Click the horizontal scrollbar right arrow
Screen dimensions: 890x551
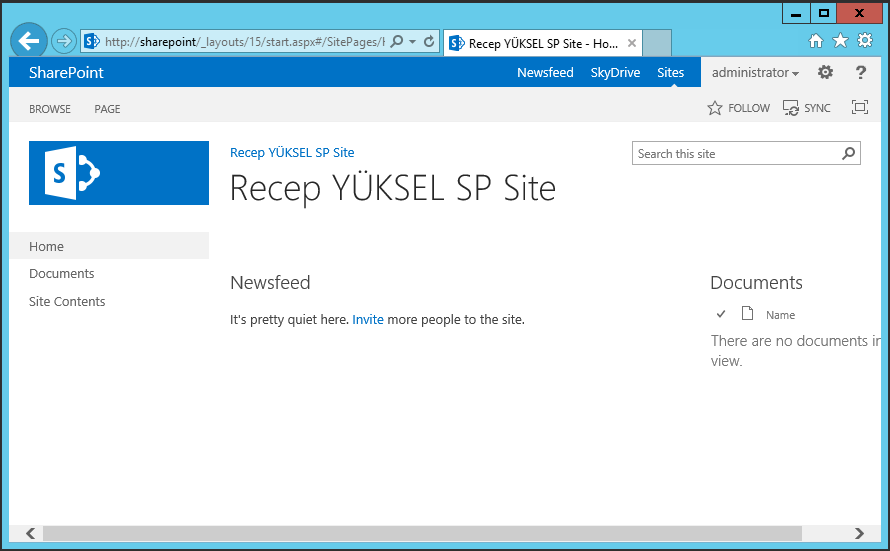point(859,533)
